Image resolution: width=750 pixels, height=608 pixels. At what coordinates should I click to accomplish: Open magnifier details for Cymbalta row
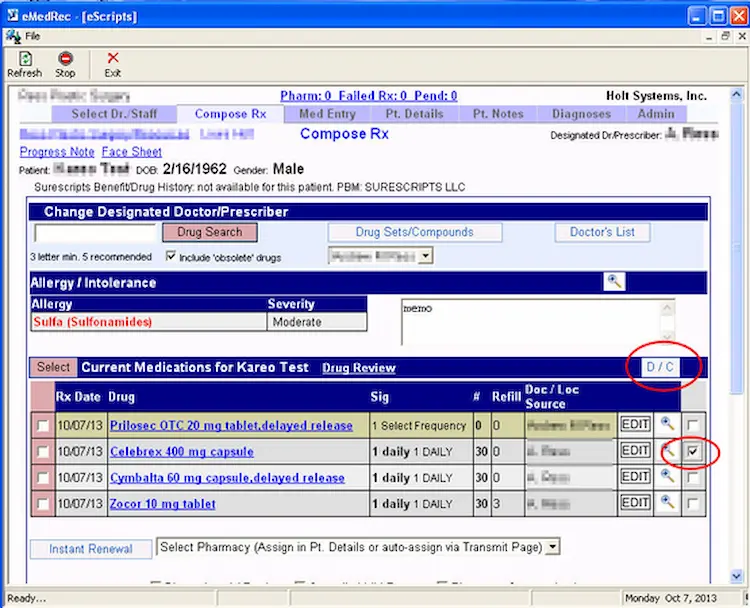click(668, 478)
